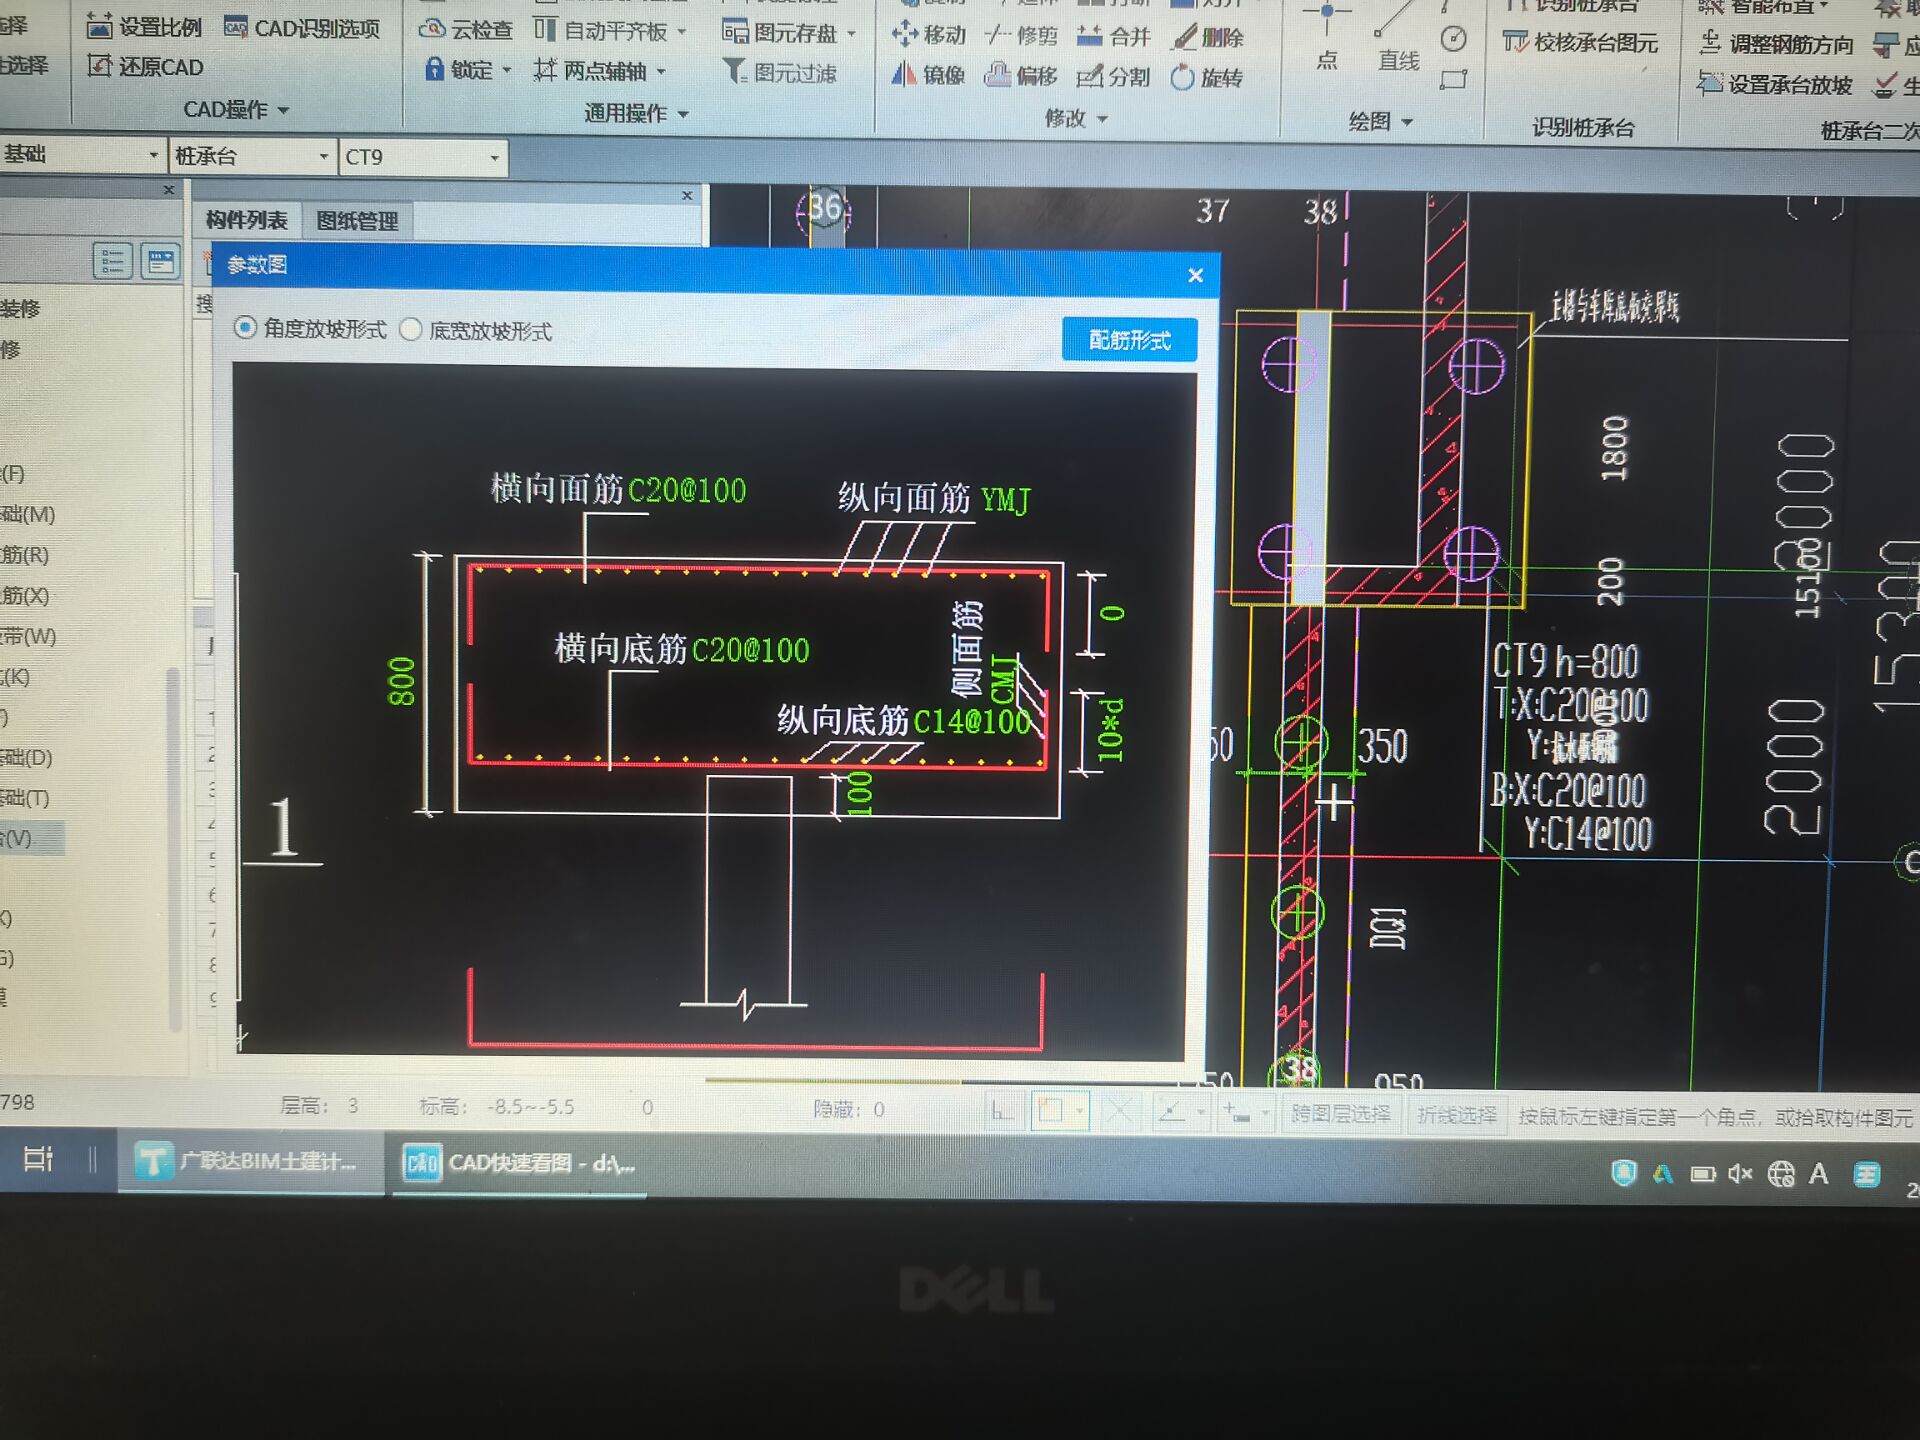This screenshot has height=1440, width=1920.
Task: Select the rectangle drawing tool icon
Action: click(1454, 80)
